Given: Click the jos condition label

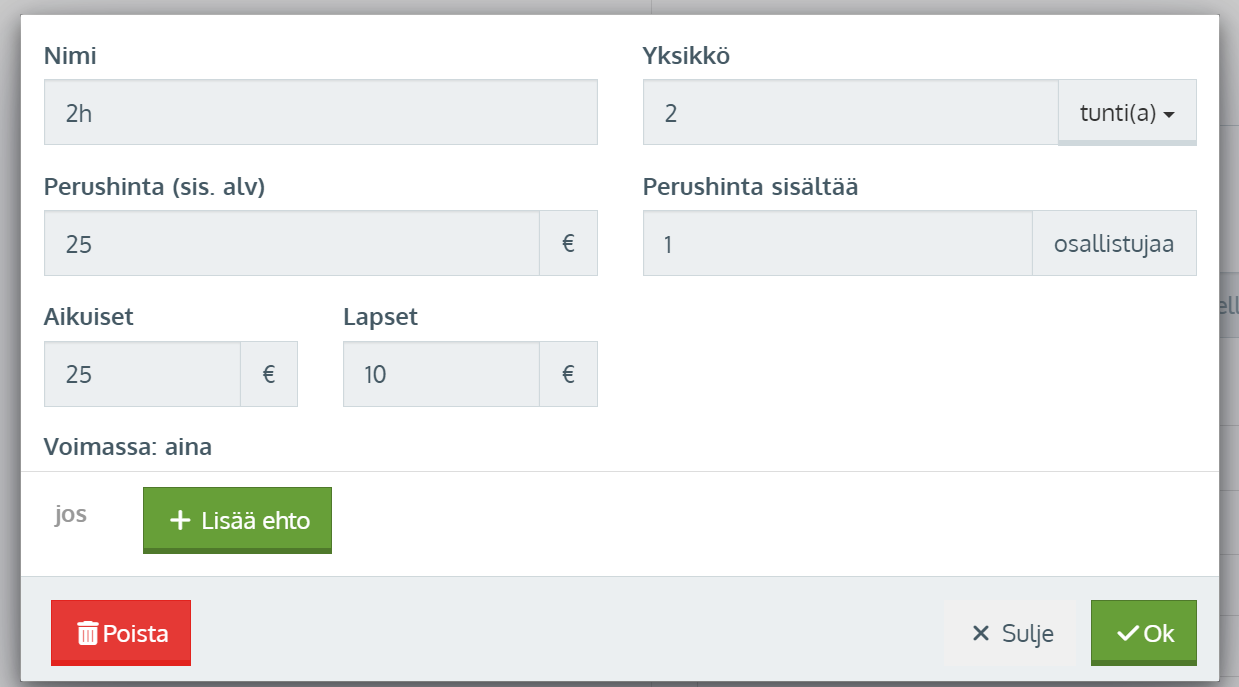Looking at the screenshot, I should pos(71,516).
